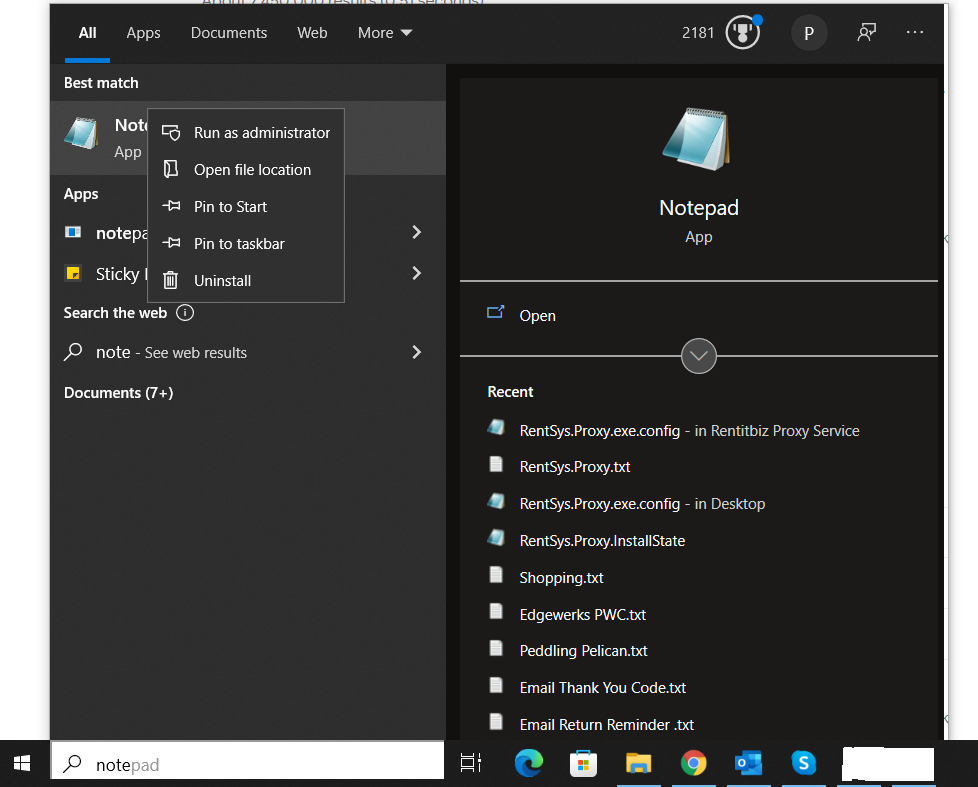
Task: Open the three-dot options menu
Action: 914,32
